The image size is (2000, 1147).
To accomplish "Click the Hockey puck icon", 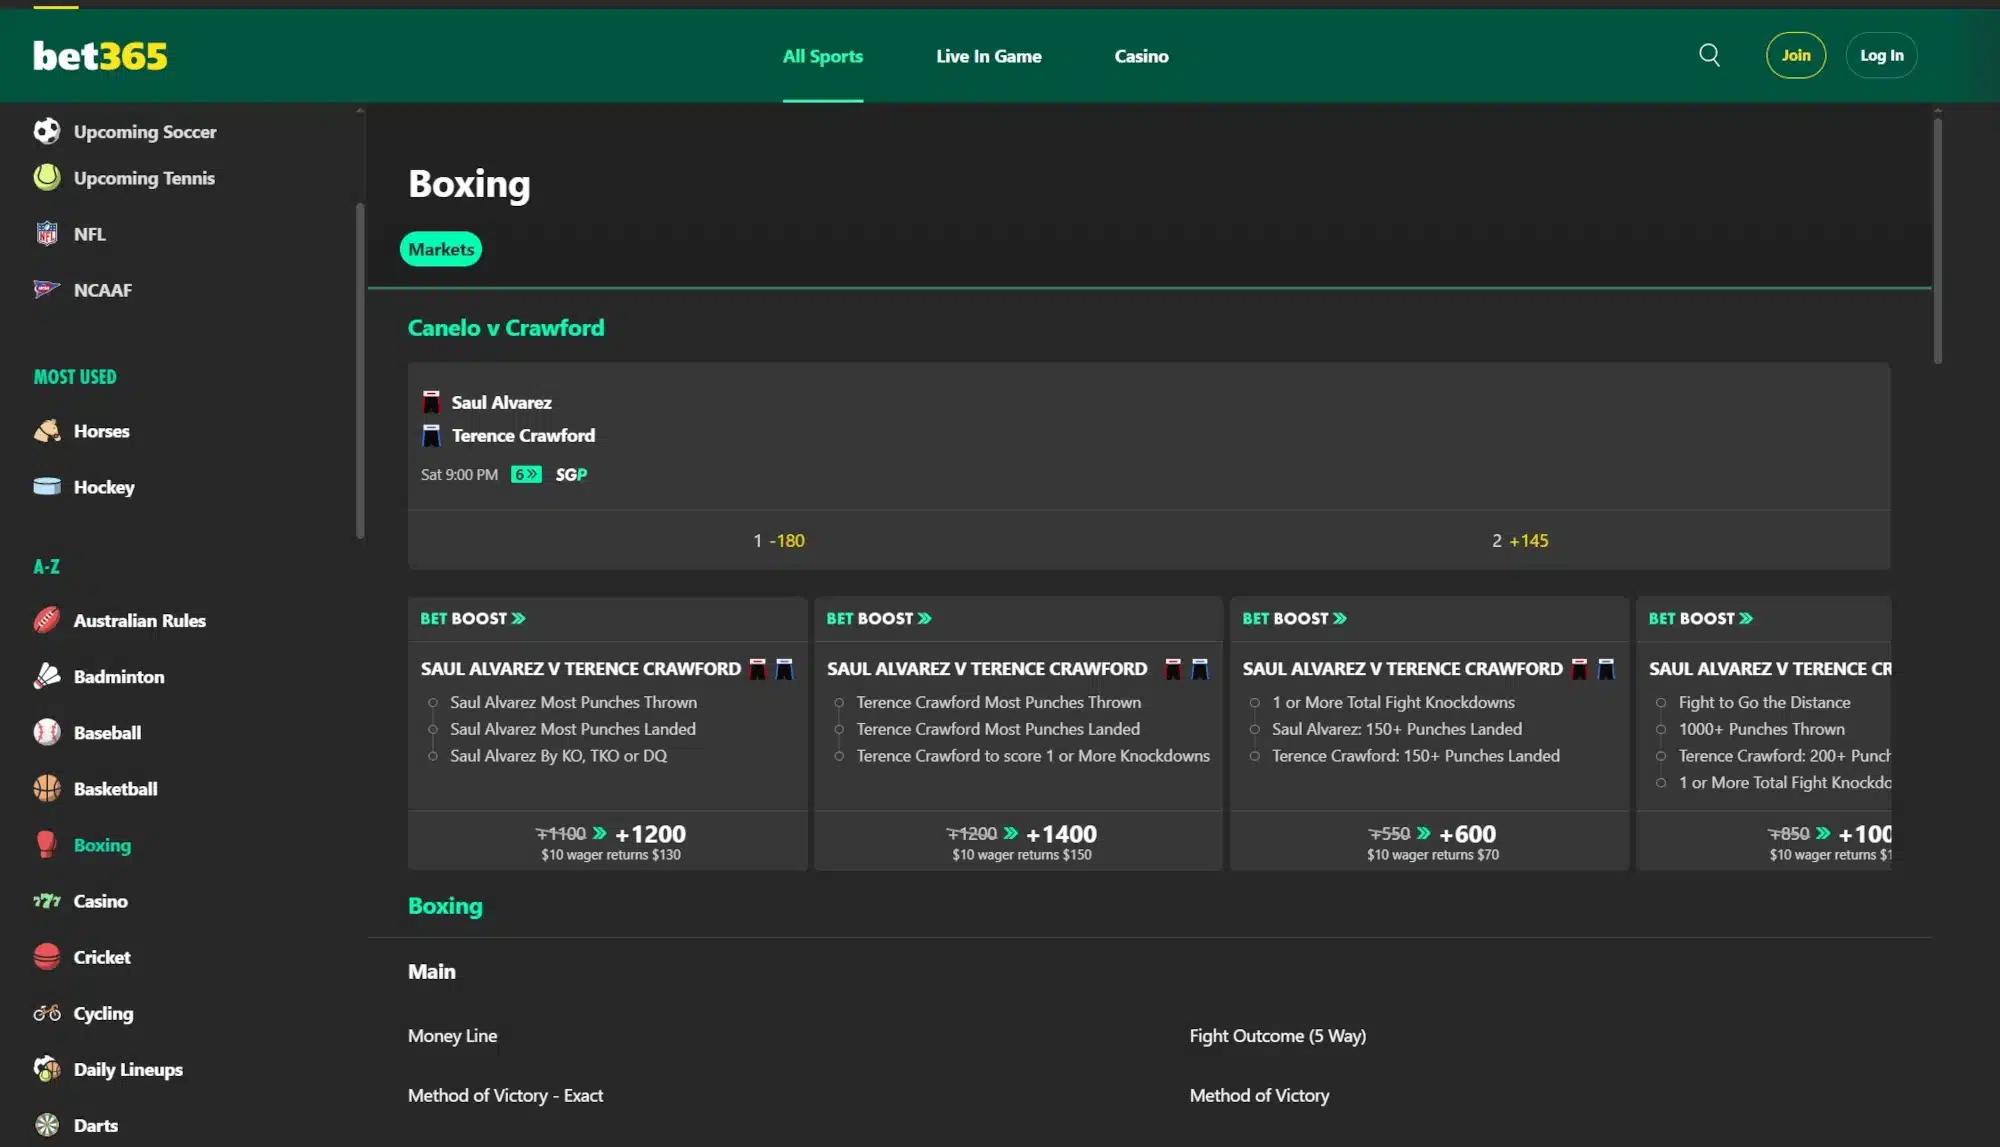I will pos(47,486).
